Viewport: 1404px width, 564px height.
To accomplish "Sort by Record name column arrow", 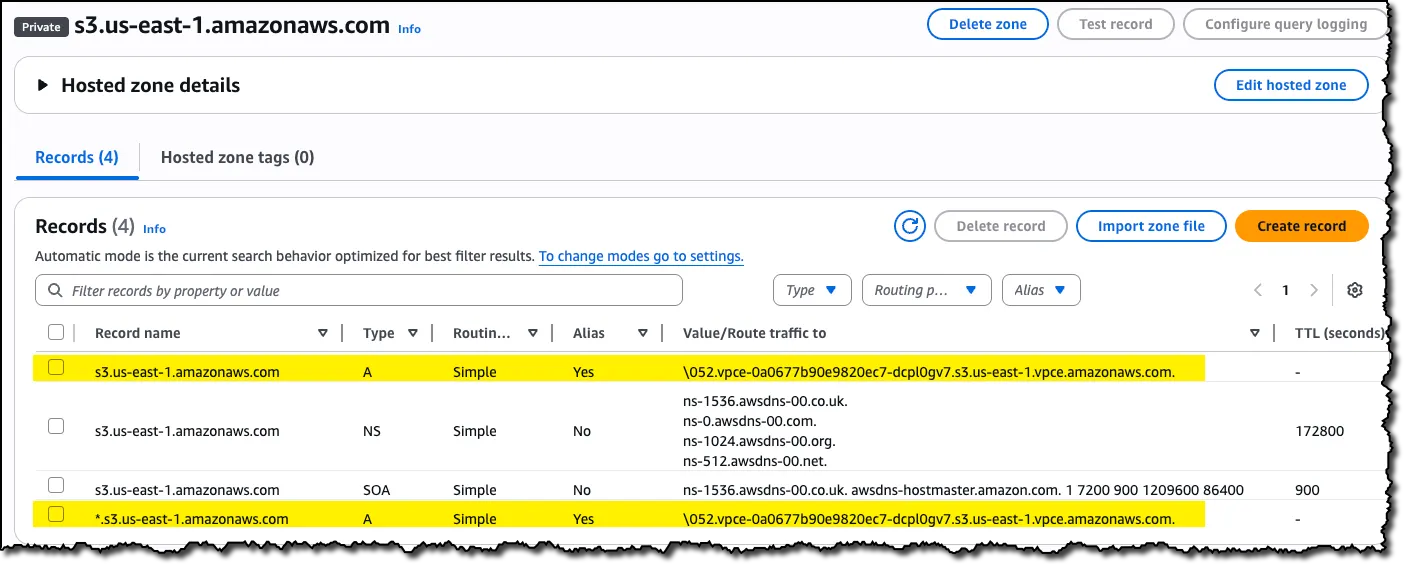I will (x=323, y=333).
